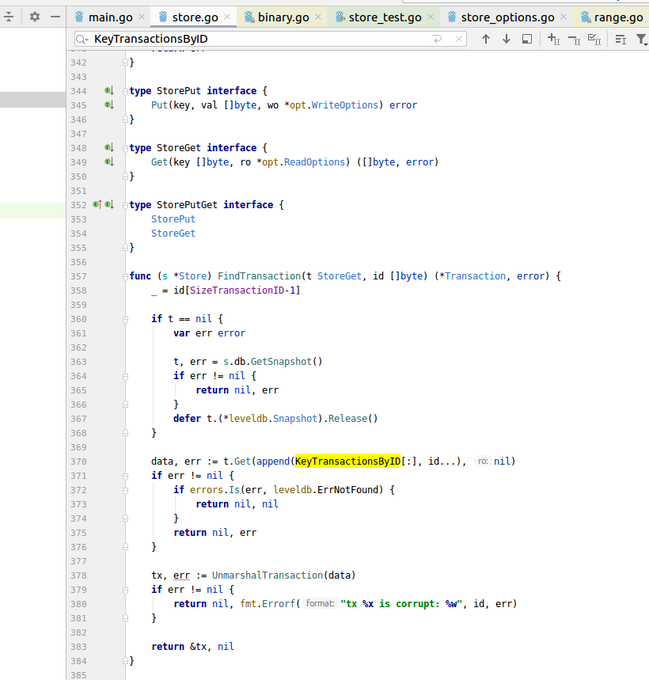The height and width of the screenshot is (680, 649).
Task: Open the binary.go tab
Action: point(283,17)
